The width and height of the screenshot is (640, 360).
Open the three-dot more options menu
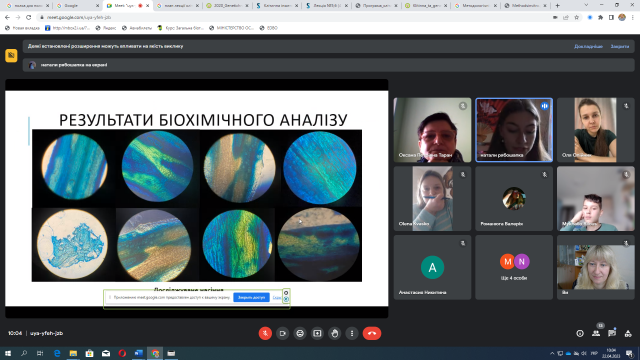[x=352, y=333]
